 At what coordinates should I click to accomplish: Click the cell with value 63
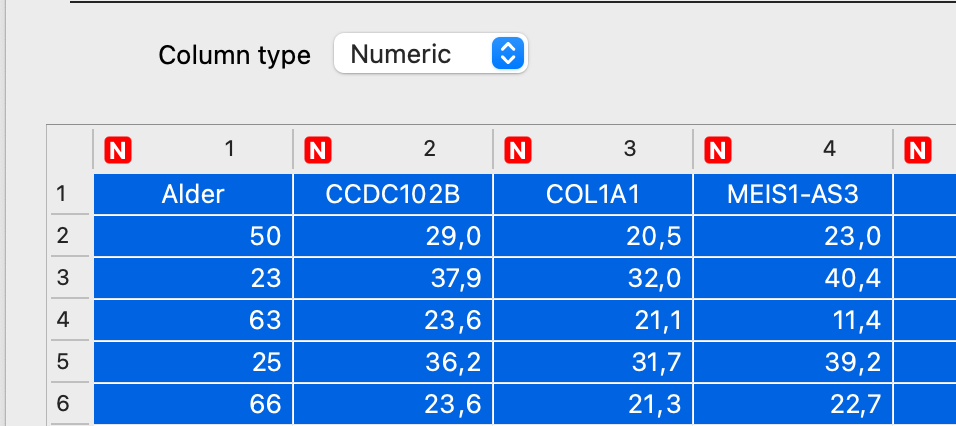(193, 320)
